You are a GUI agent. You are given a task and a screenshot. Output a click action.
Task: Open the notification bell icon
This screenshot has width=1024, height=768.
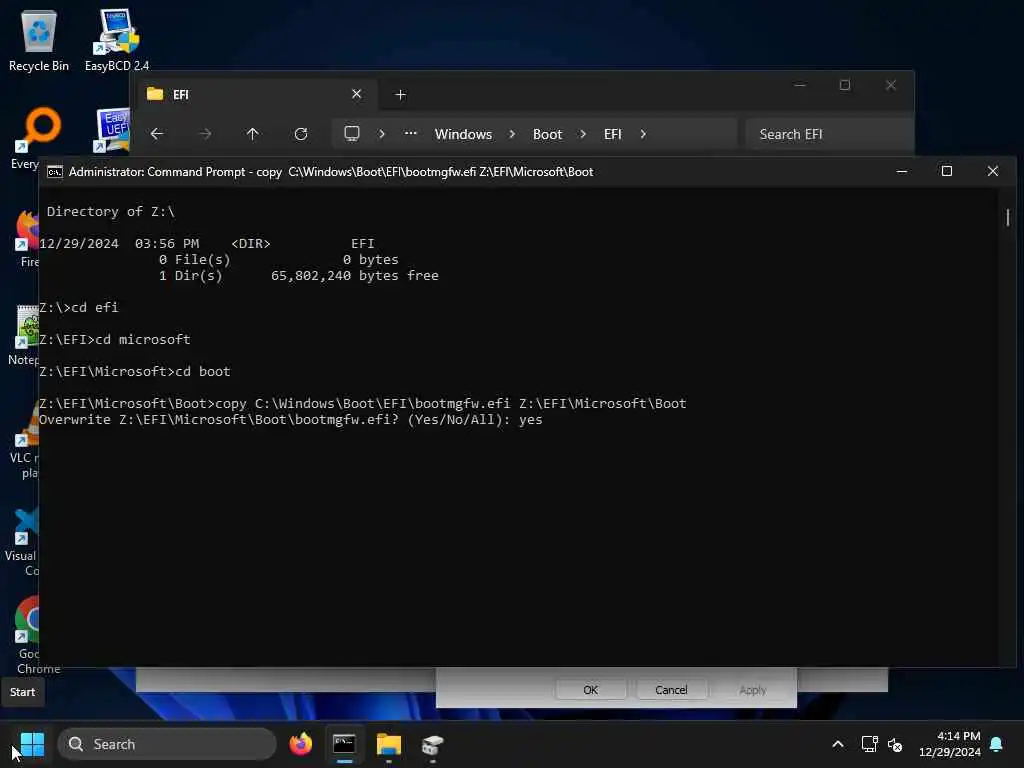point(997,744)
